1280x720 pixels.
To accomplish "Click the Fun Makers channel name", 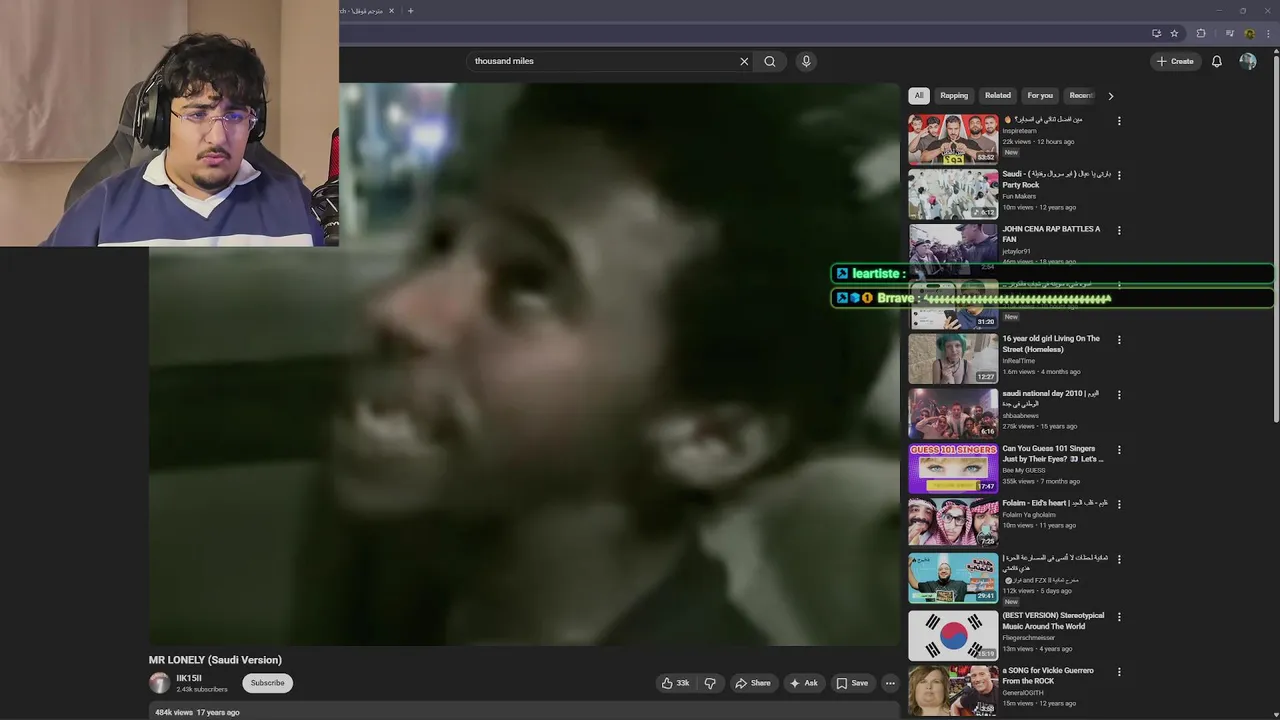I will [x=1019, y=196].
